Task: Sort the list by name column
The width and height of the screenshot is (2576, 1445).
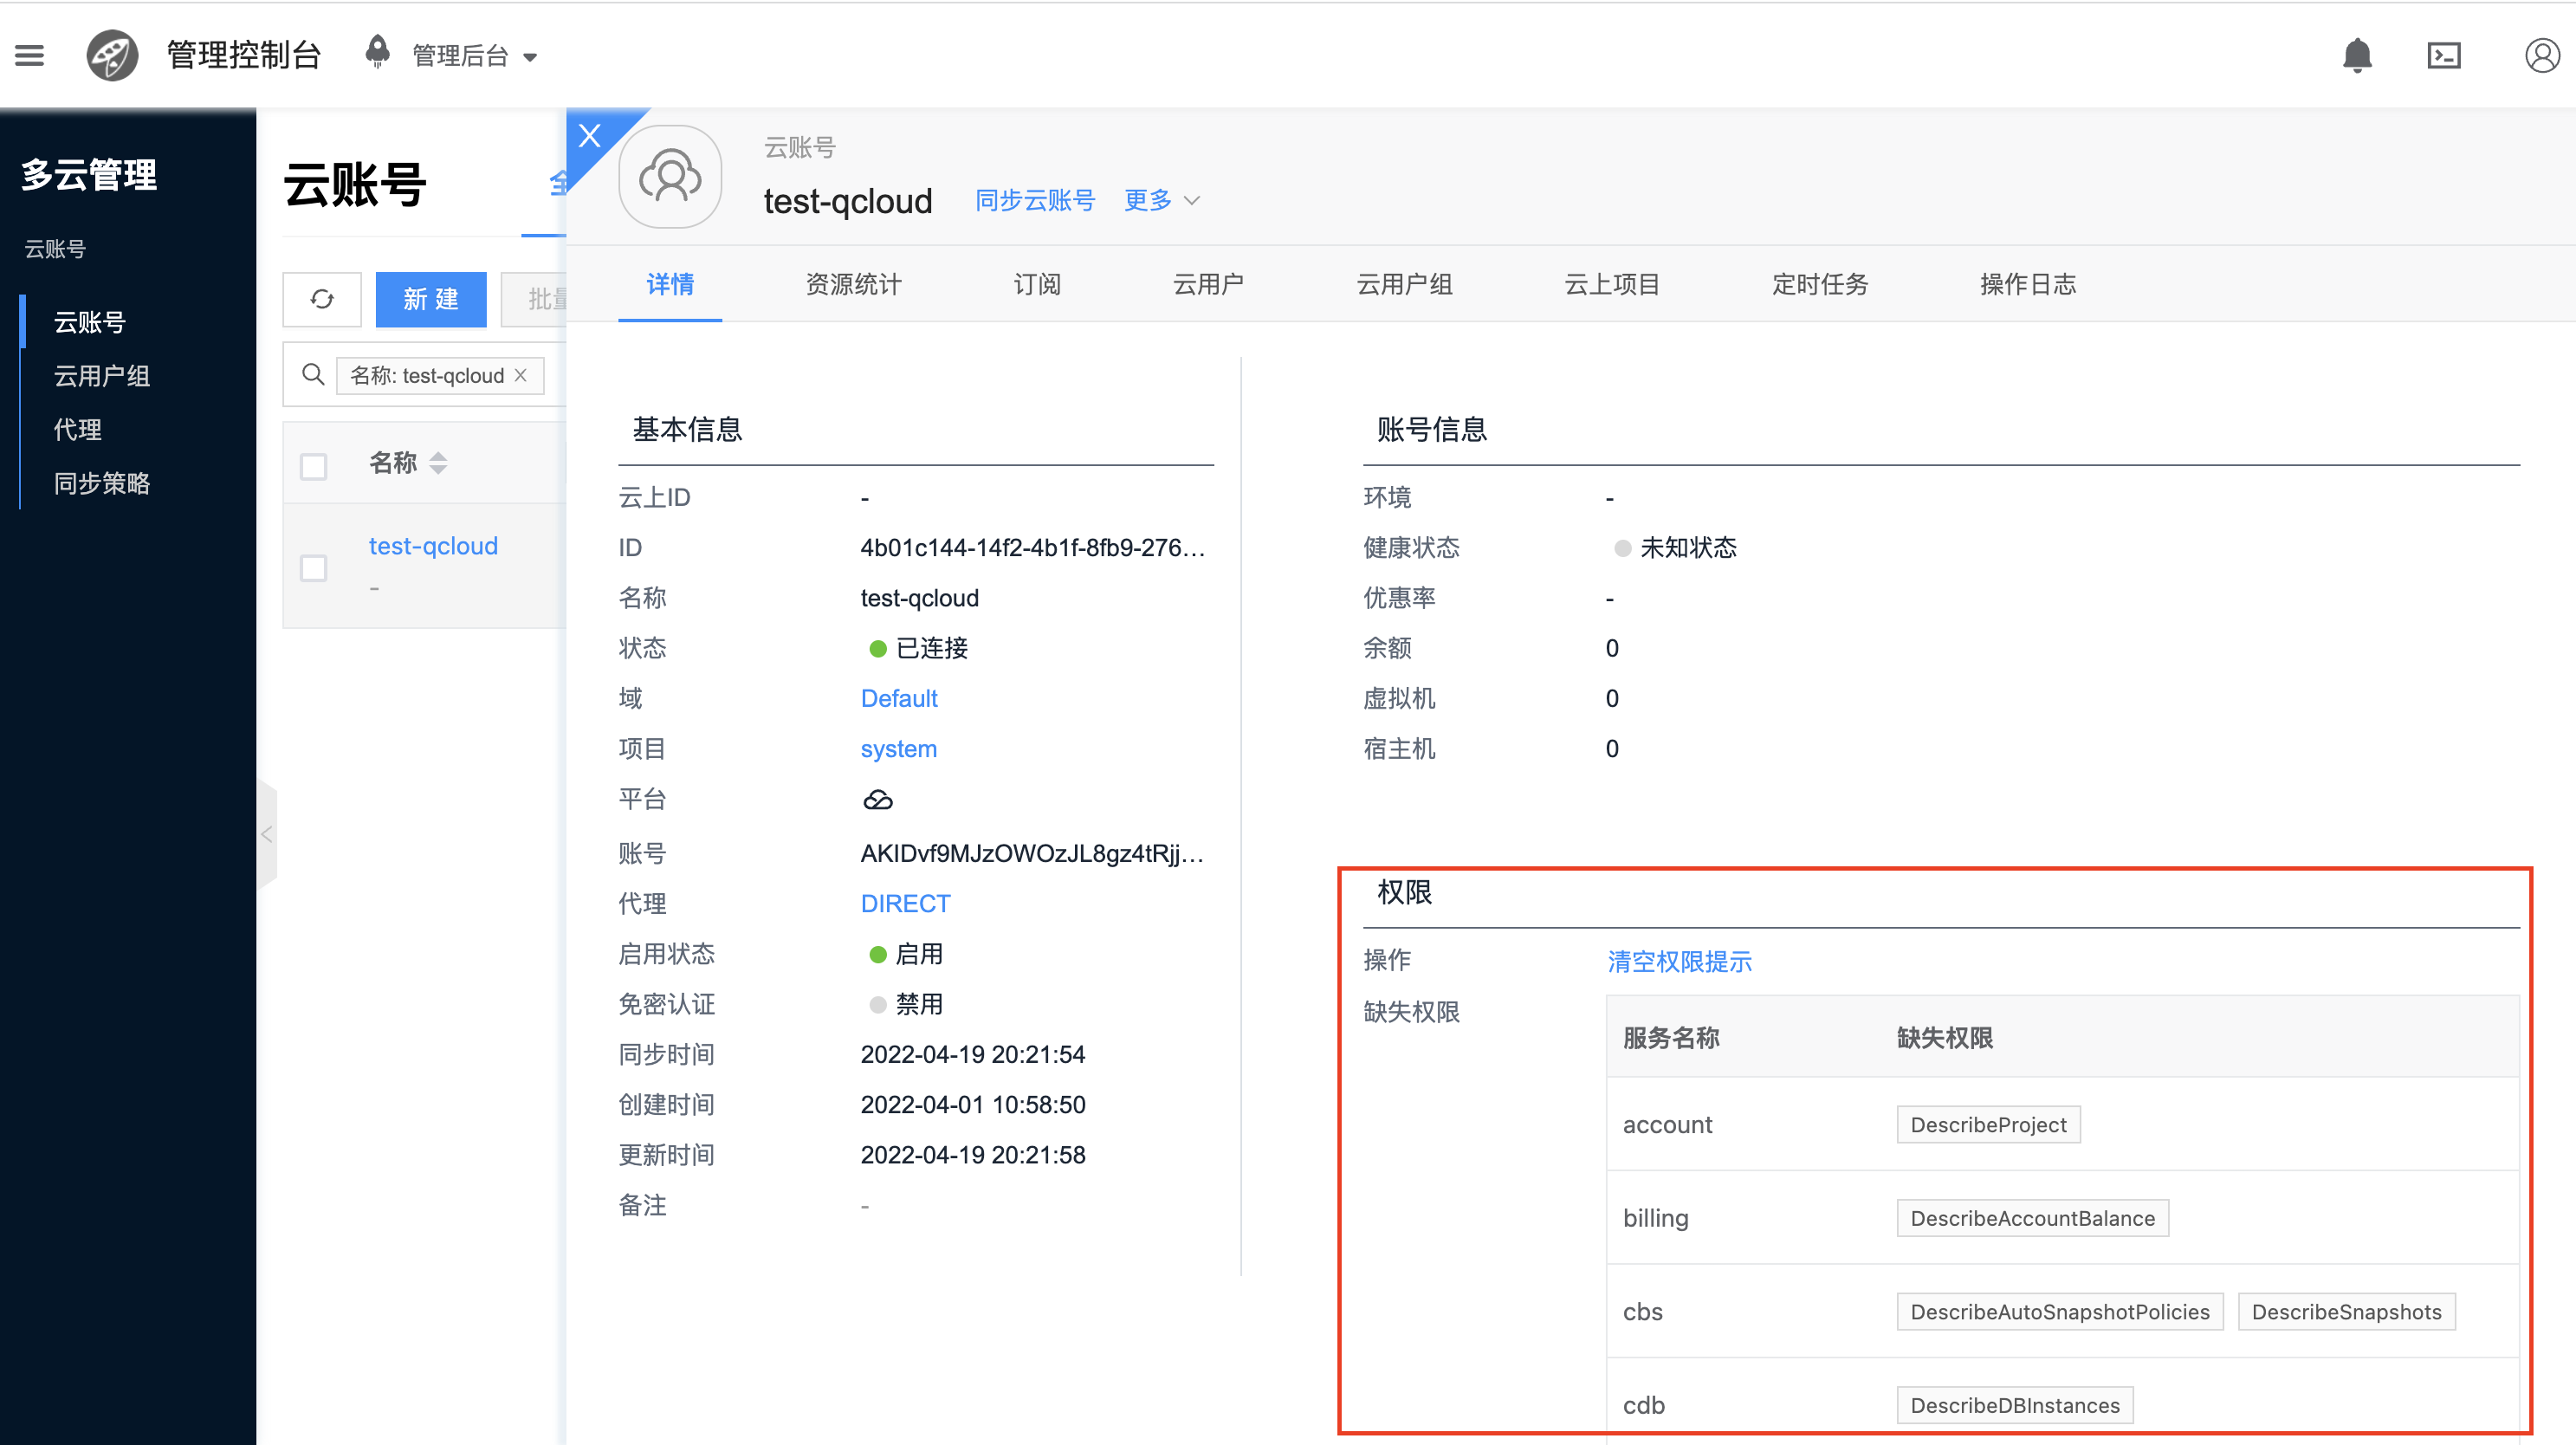Action: point(438,463)
